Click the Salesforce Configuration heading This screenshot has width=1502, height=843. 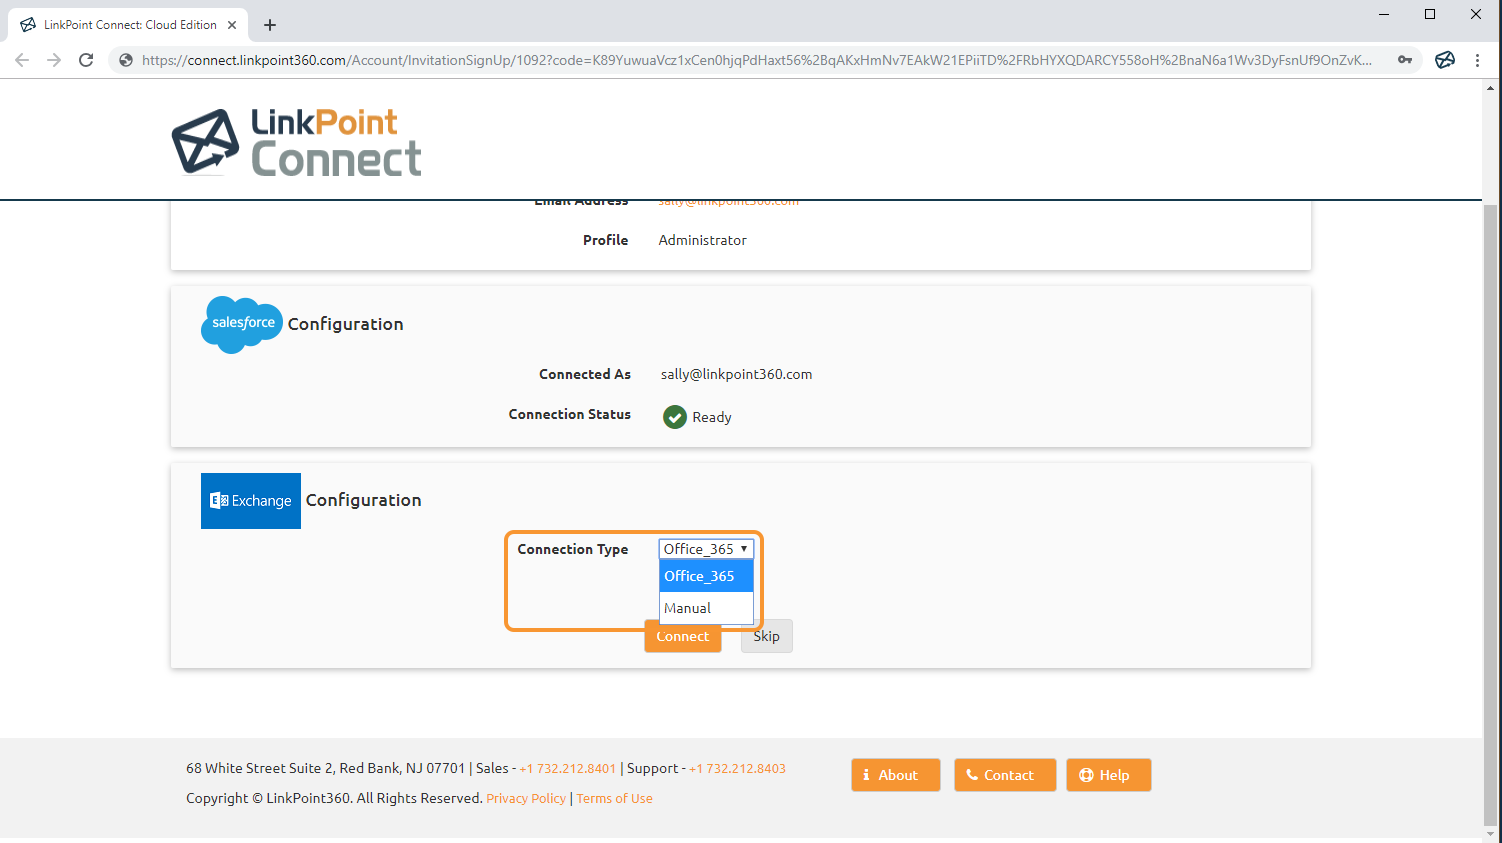pyautogui.click(x=346, y=324)
